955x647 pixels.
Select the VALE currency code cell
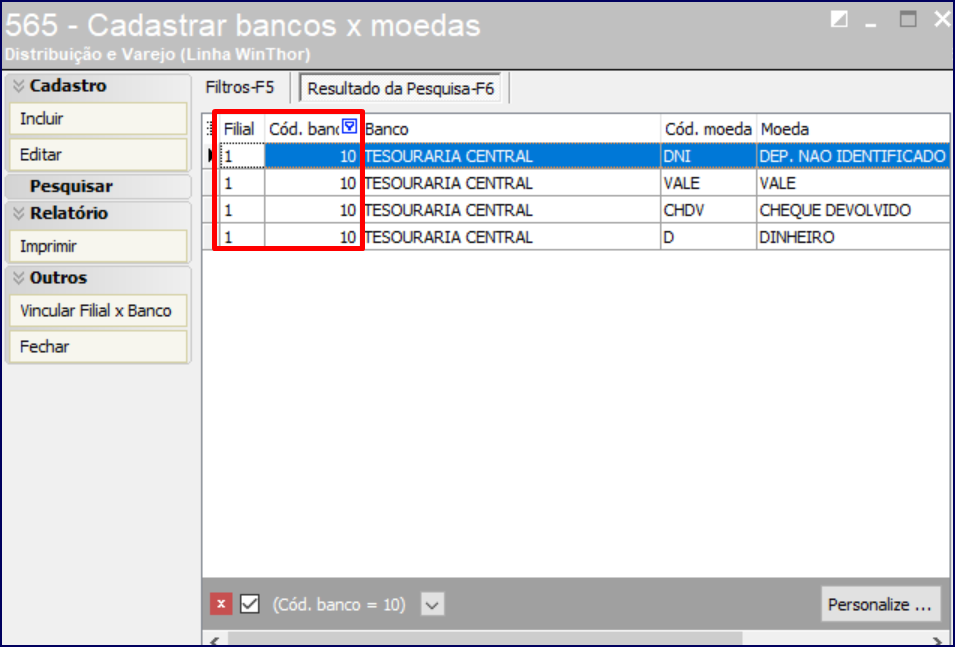point(708,183)
